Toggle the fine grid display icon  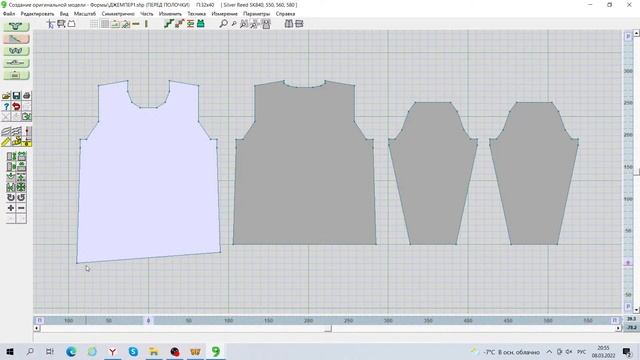(x=94, y=24)
